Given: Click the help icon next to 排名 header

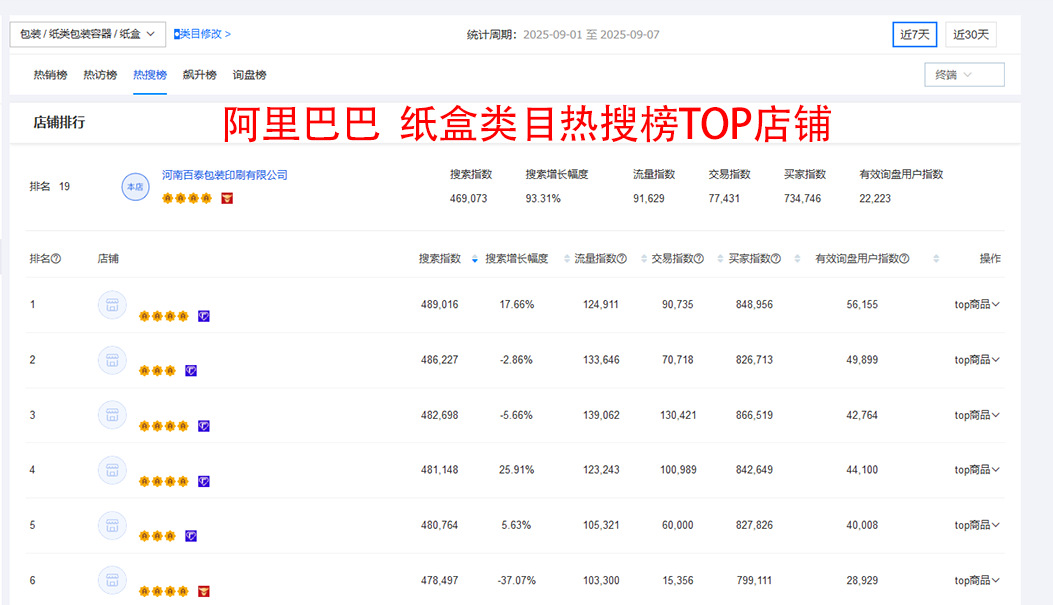Looking at the screenshot, I should [56, 259].
